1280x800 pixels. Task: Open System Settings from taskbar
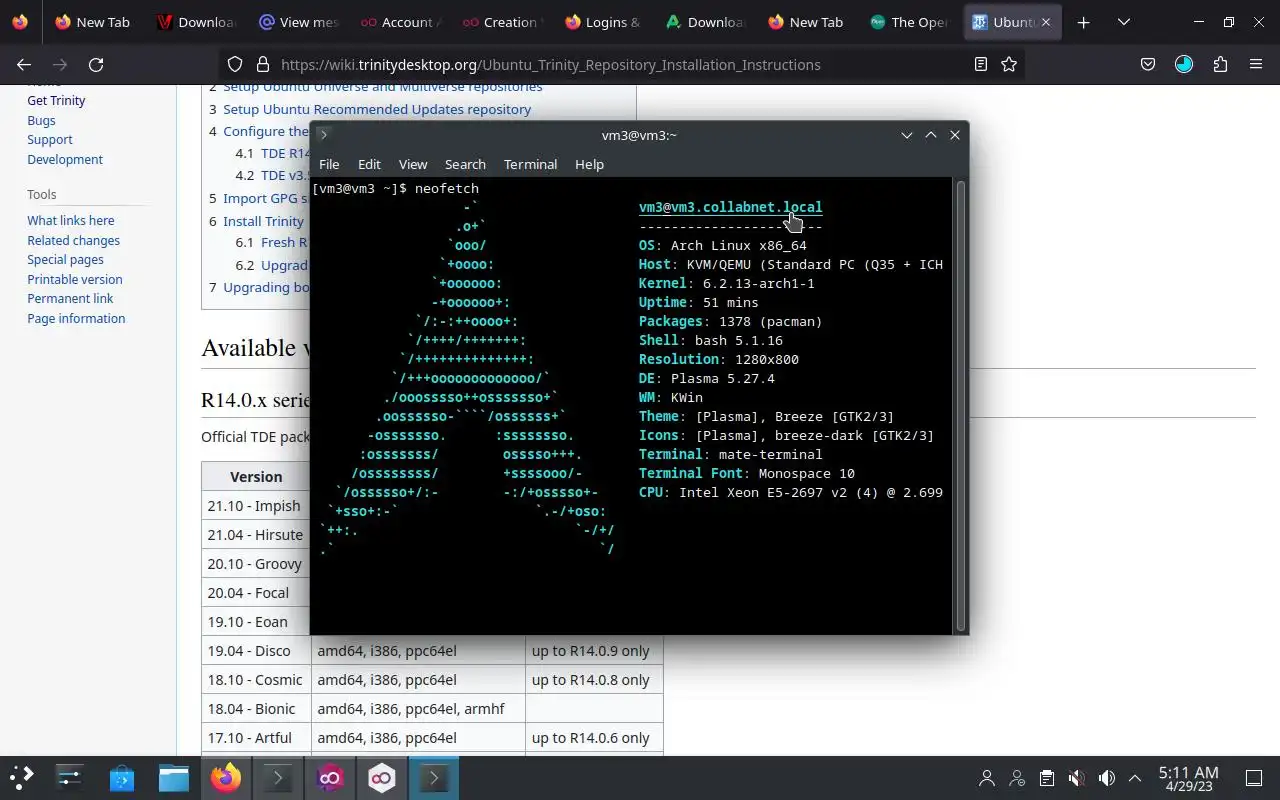[x=70, y=777]
